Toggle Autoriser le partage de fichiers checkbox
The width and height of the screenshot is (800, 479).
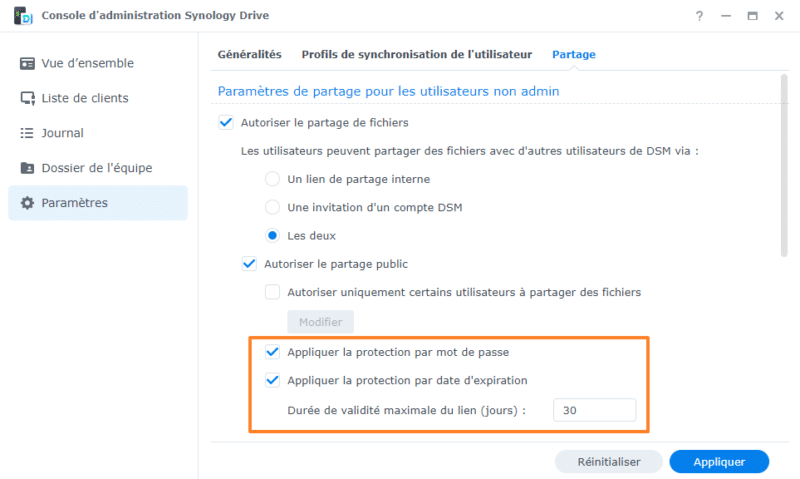[225, 123]
